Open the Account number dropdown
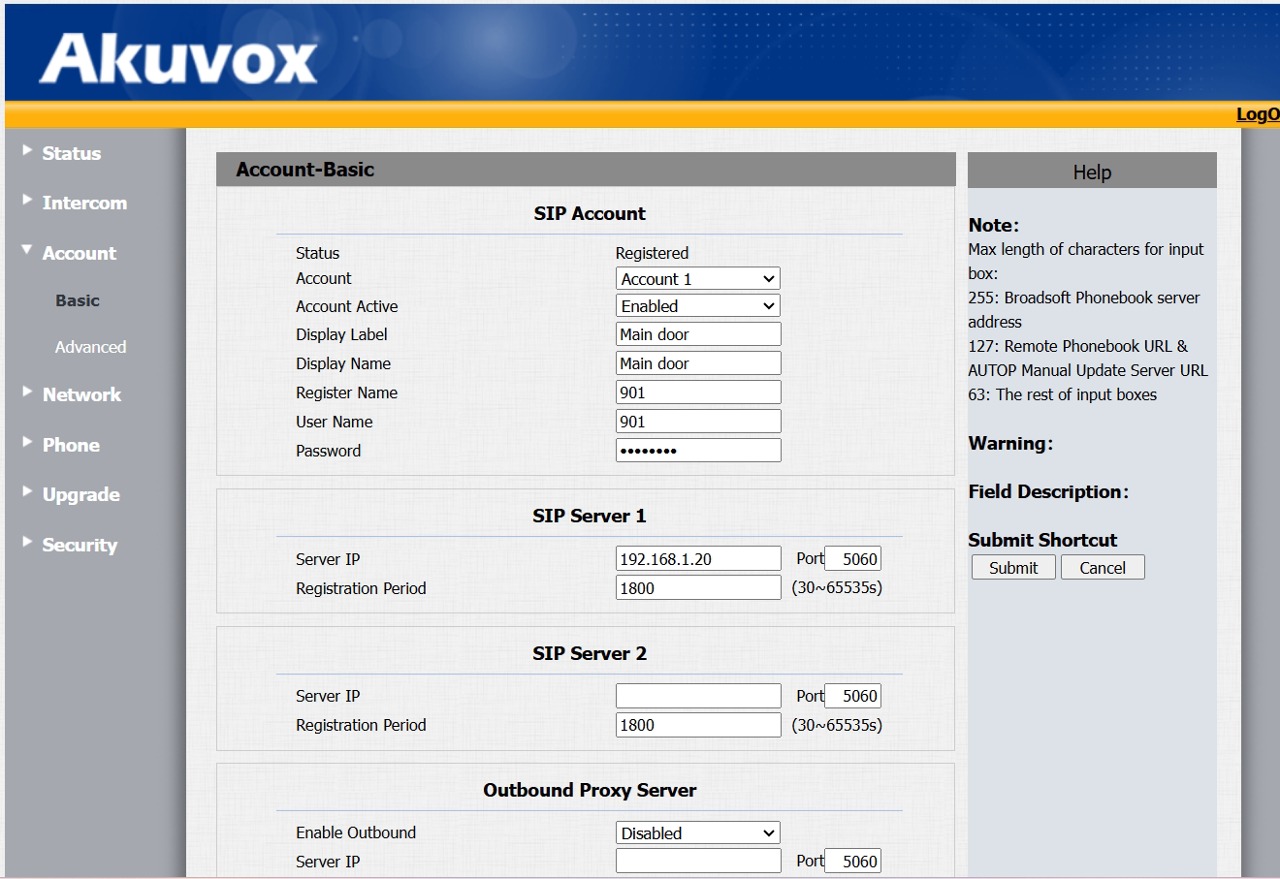This screenshot has height=879, width=1280. (x=697, y=279)
